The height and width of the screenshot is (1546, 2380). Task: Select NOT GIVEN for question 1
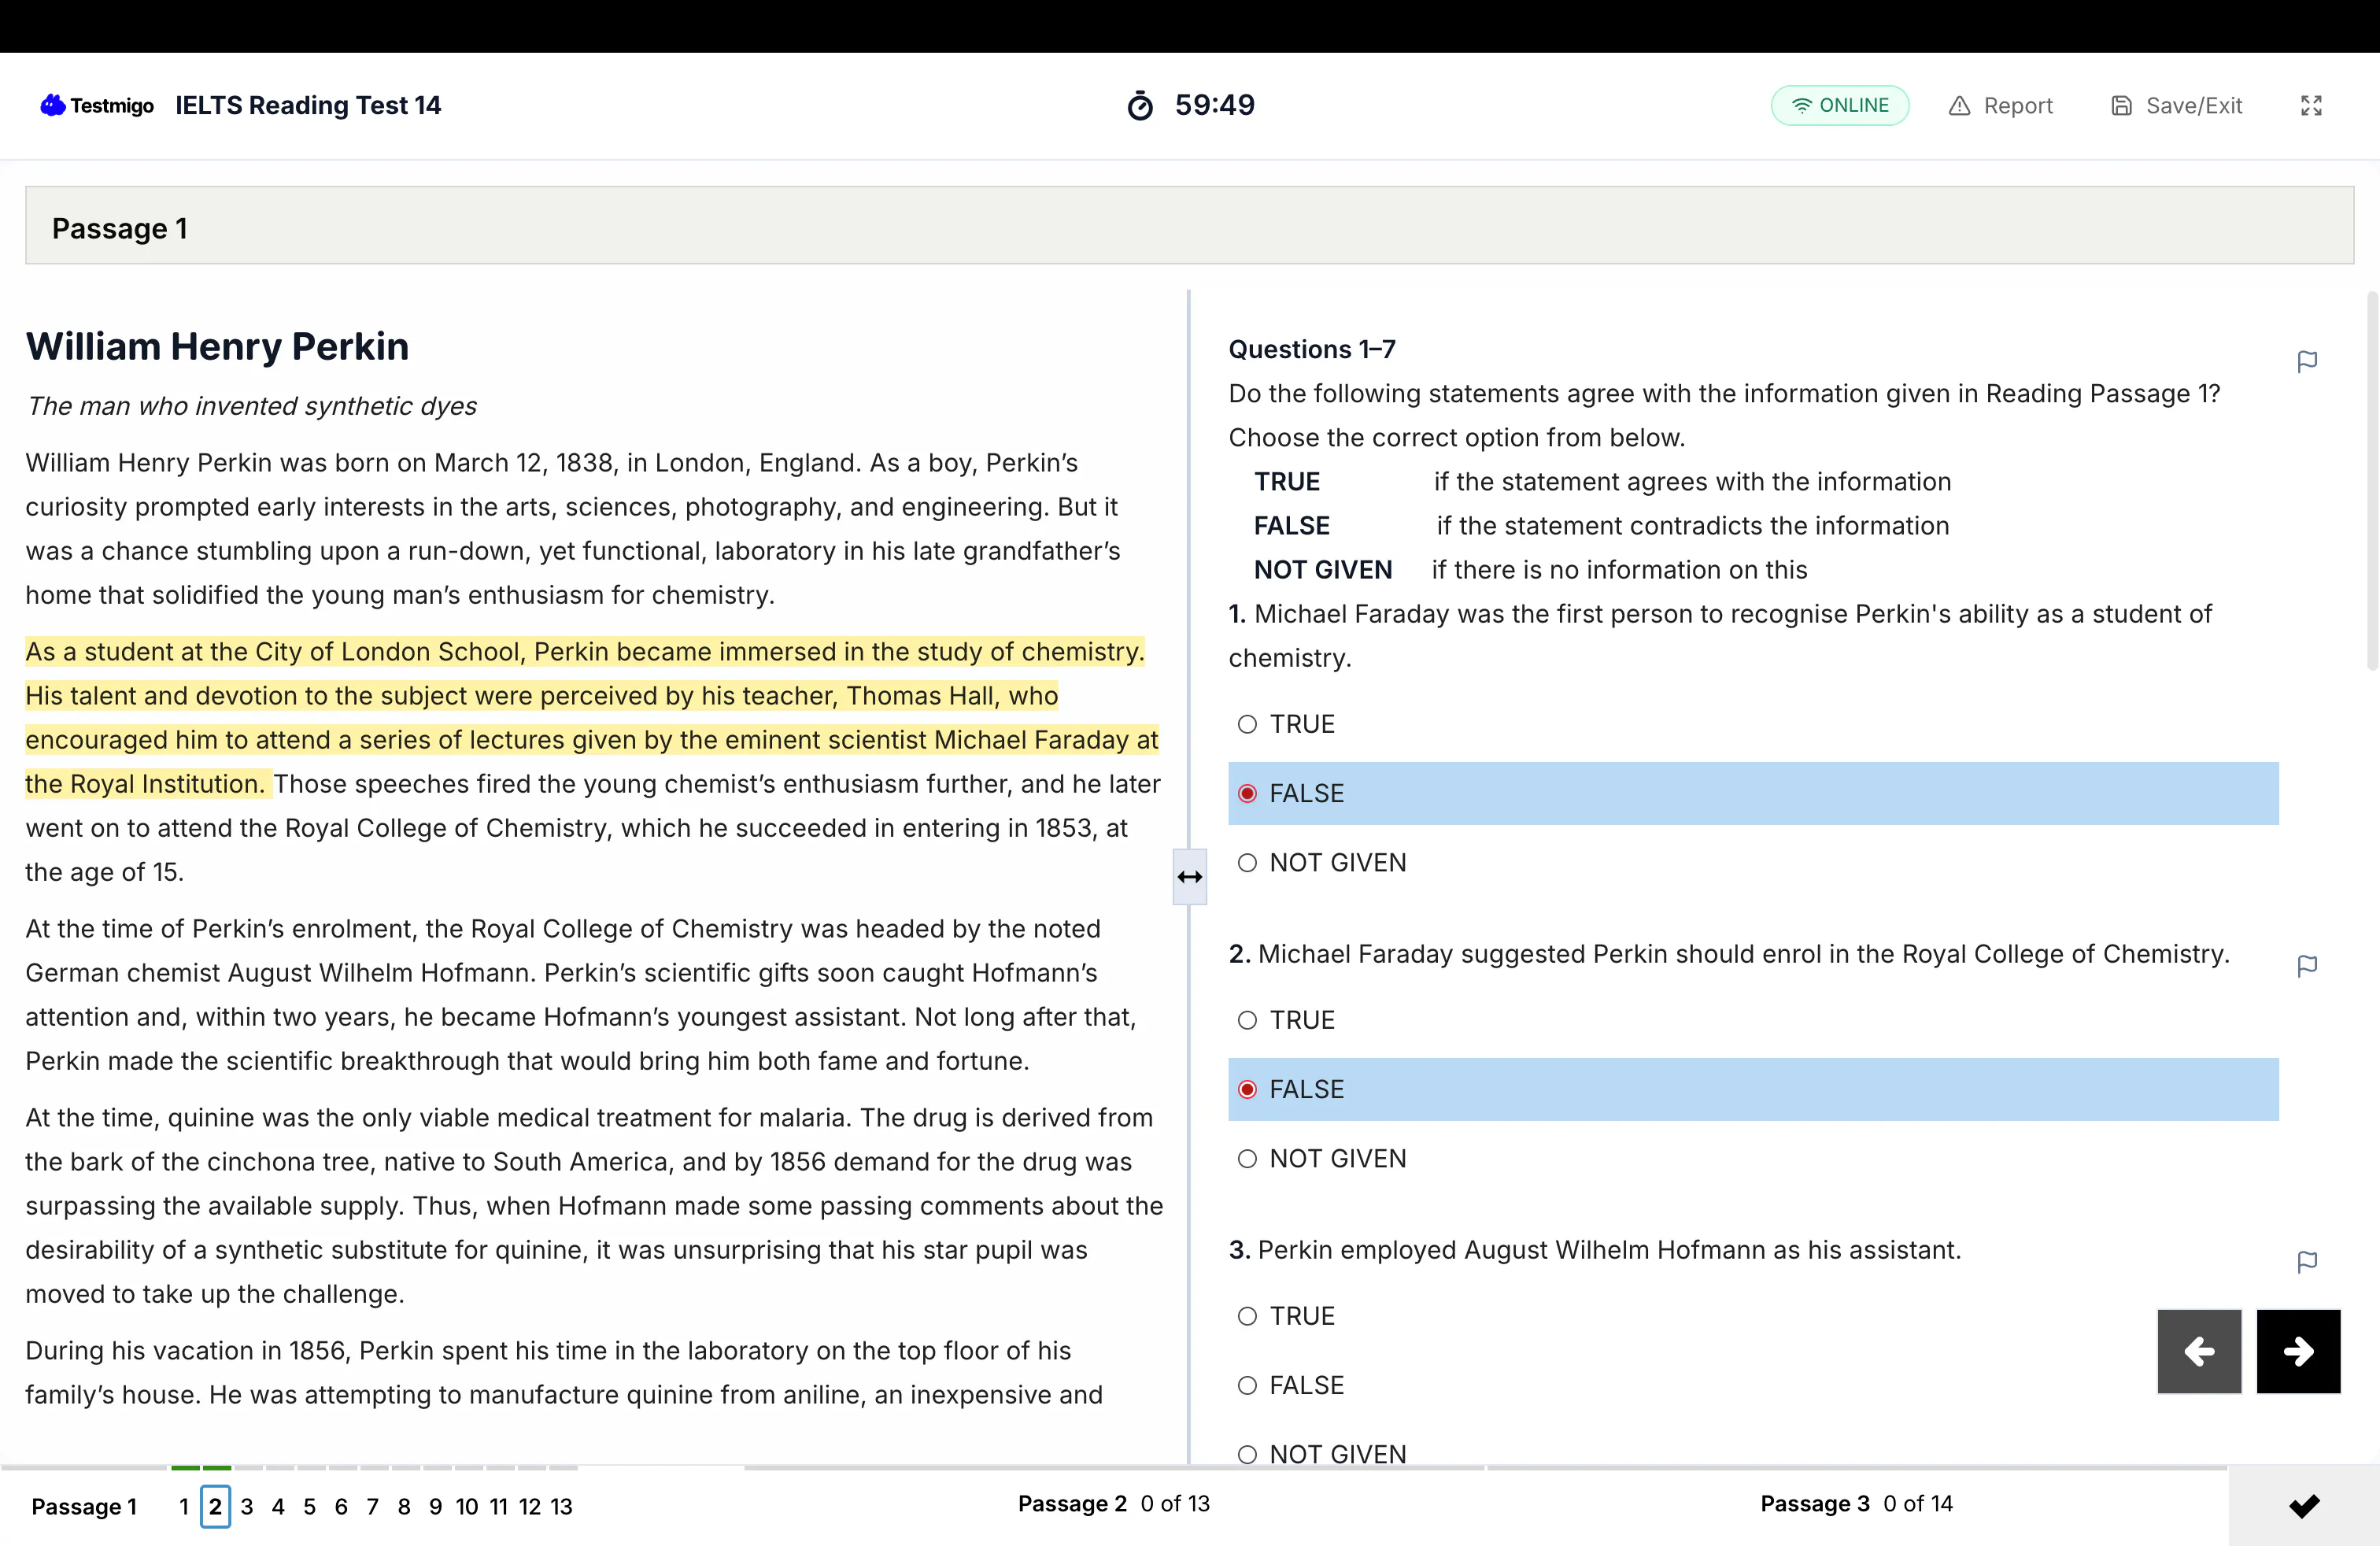tap(1247, 862)
